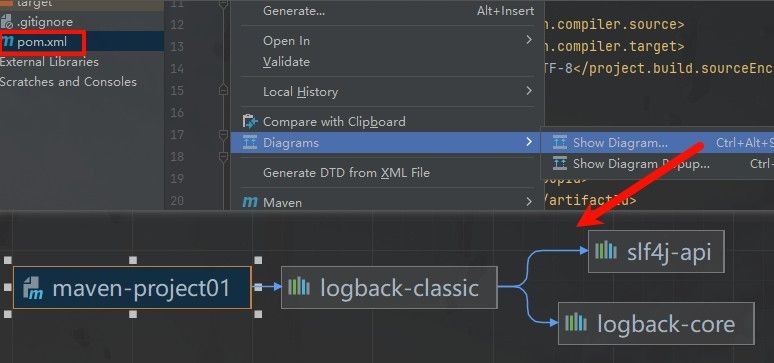Click the maven-project01 module icon
Screen dimensions: 774x363
click(33, 288)
